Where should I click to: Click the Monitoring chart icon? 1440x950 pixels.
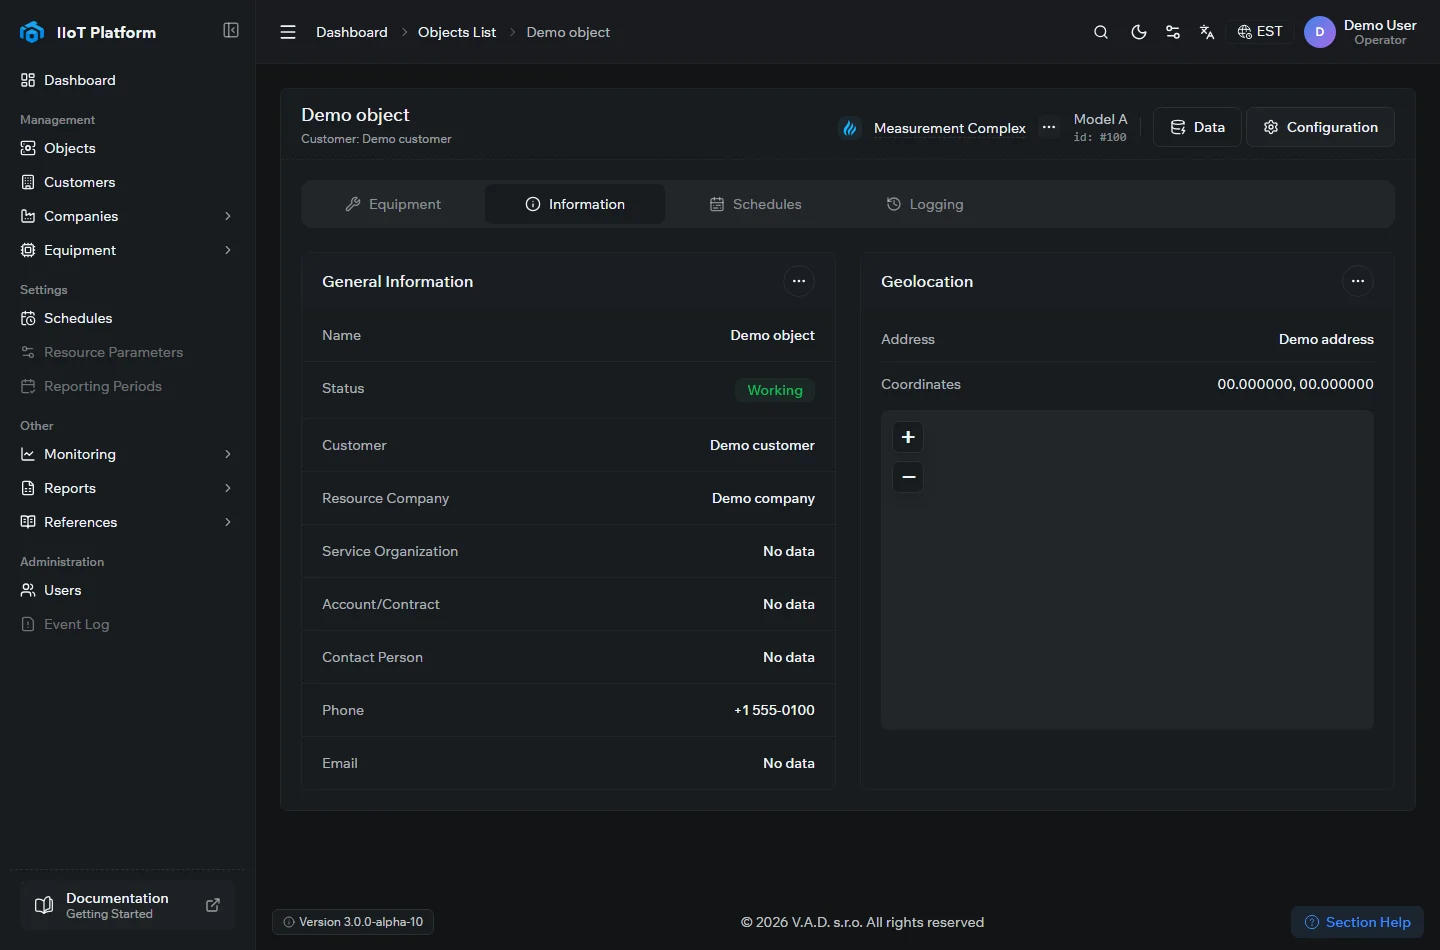tap(28, 454)
